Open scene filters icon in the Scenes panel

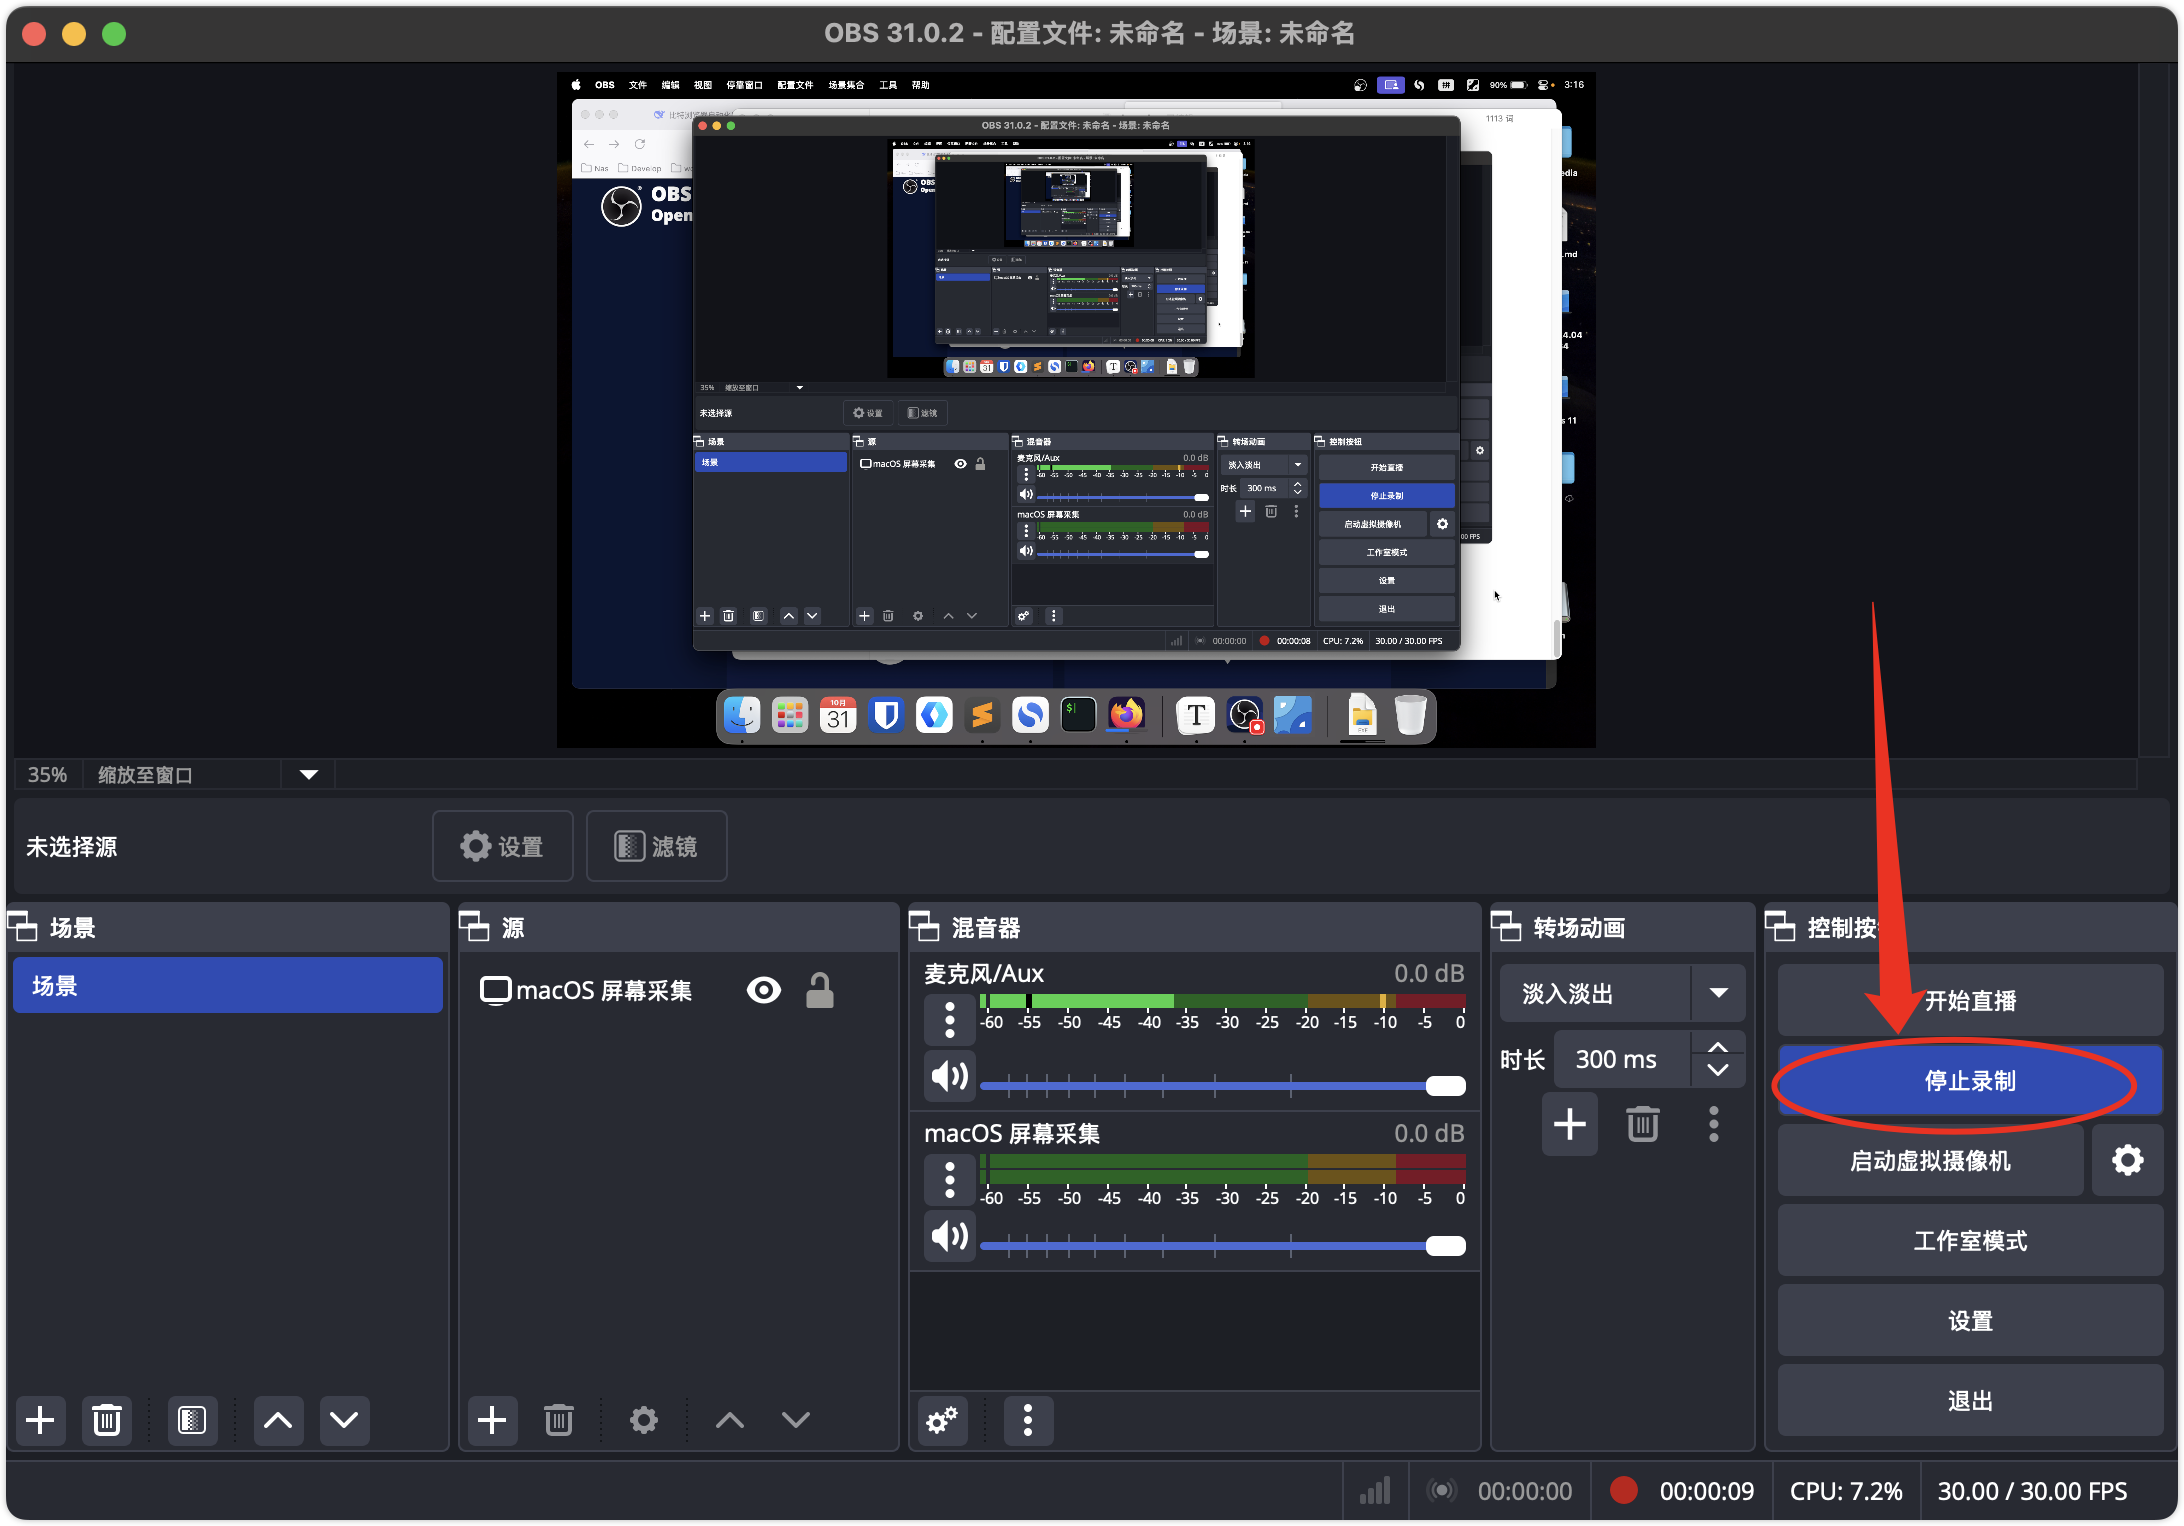(192, 1420)
